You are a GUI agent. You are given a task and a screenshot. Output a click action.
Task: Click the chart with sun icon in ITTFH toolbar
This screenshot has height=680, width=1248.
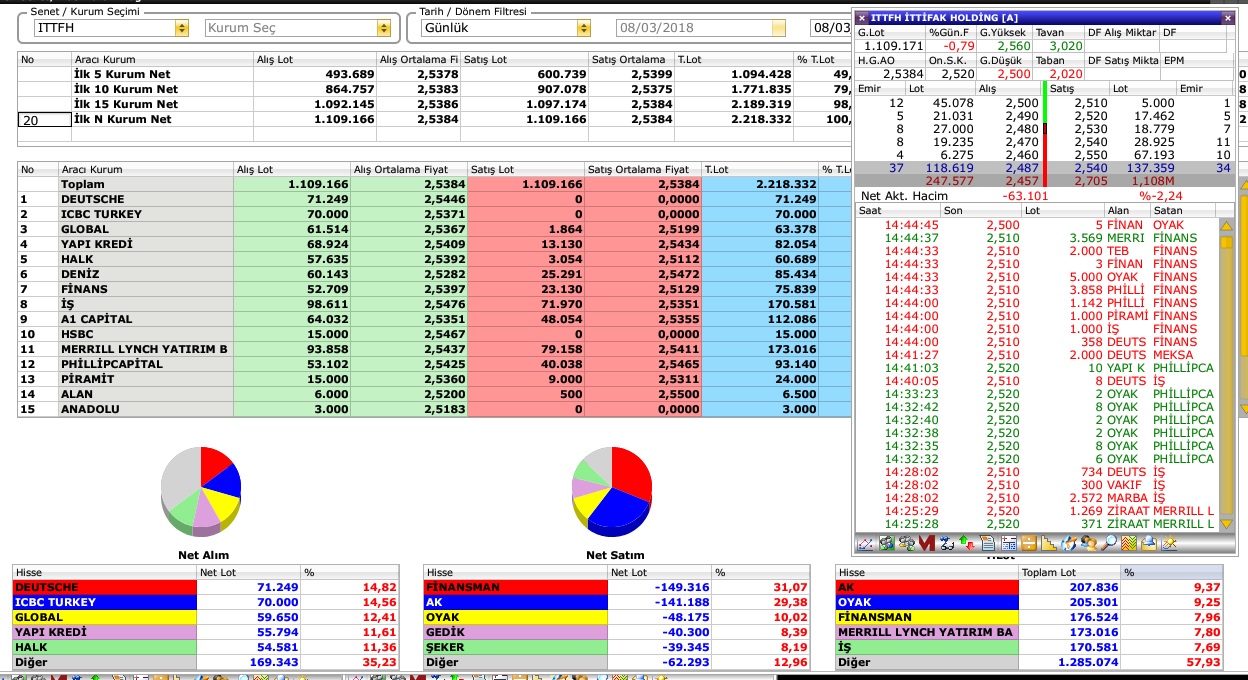click(1169, 544)
